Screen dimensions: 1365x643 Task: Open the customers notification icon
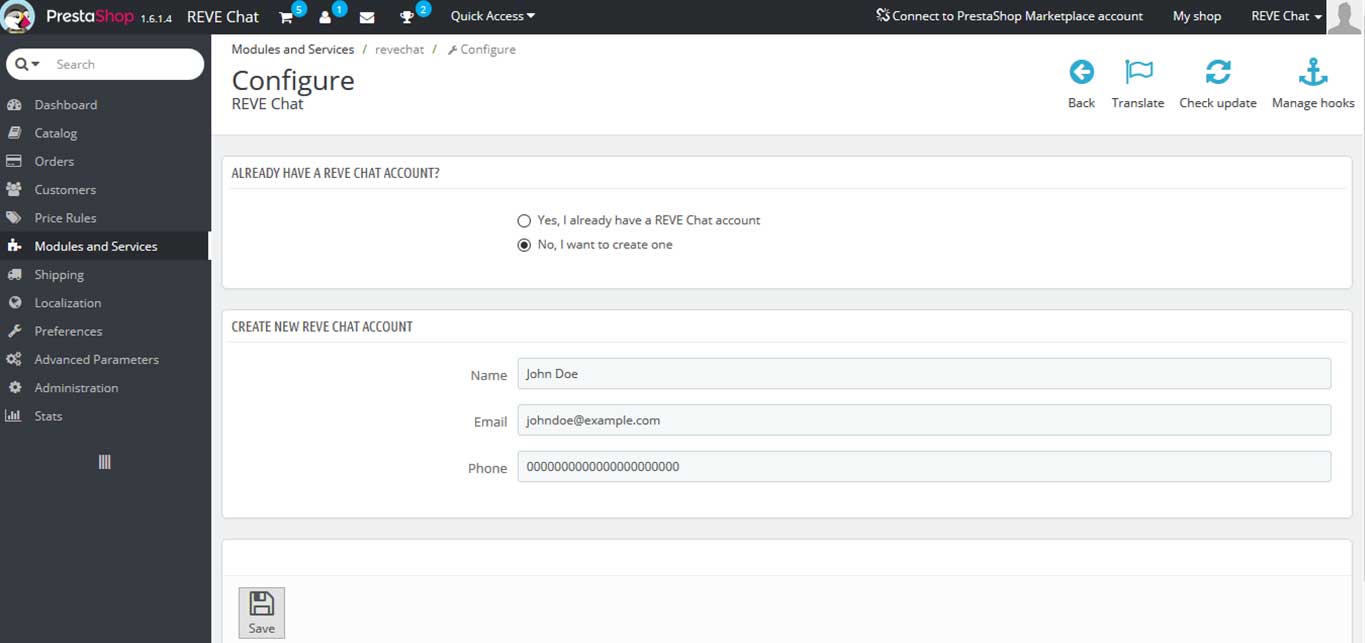tap(325, 17)
